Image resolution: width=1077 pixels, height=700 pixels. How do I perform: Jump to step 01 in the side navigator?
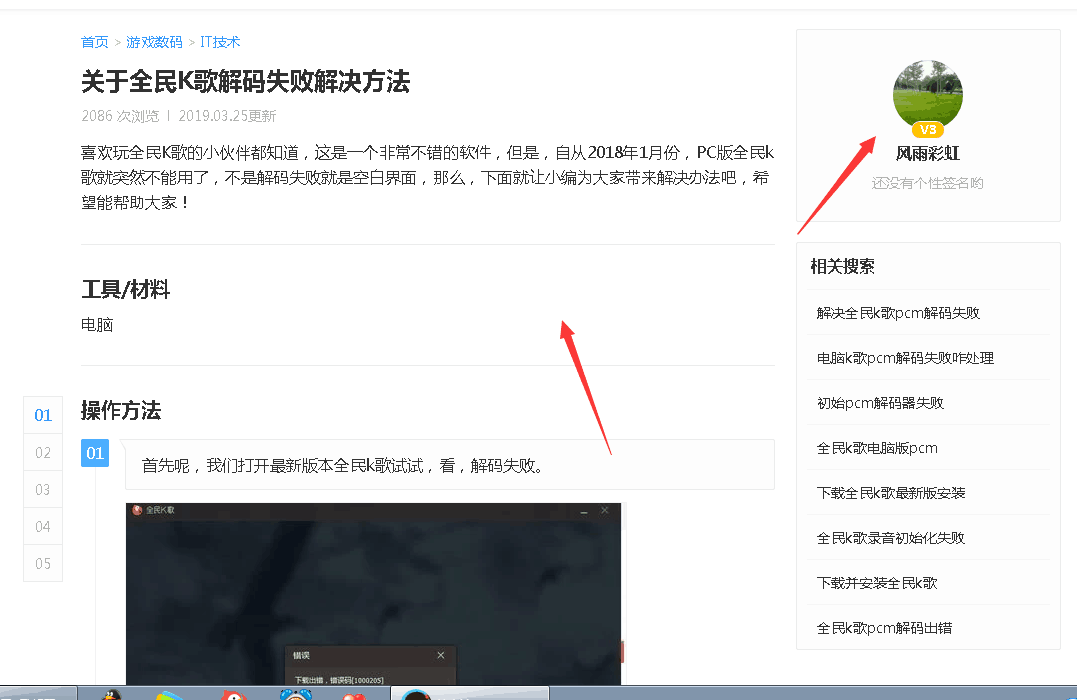coord(43,415)
